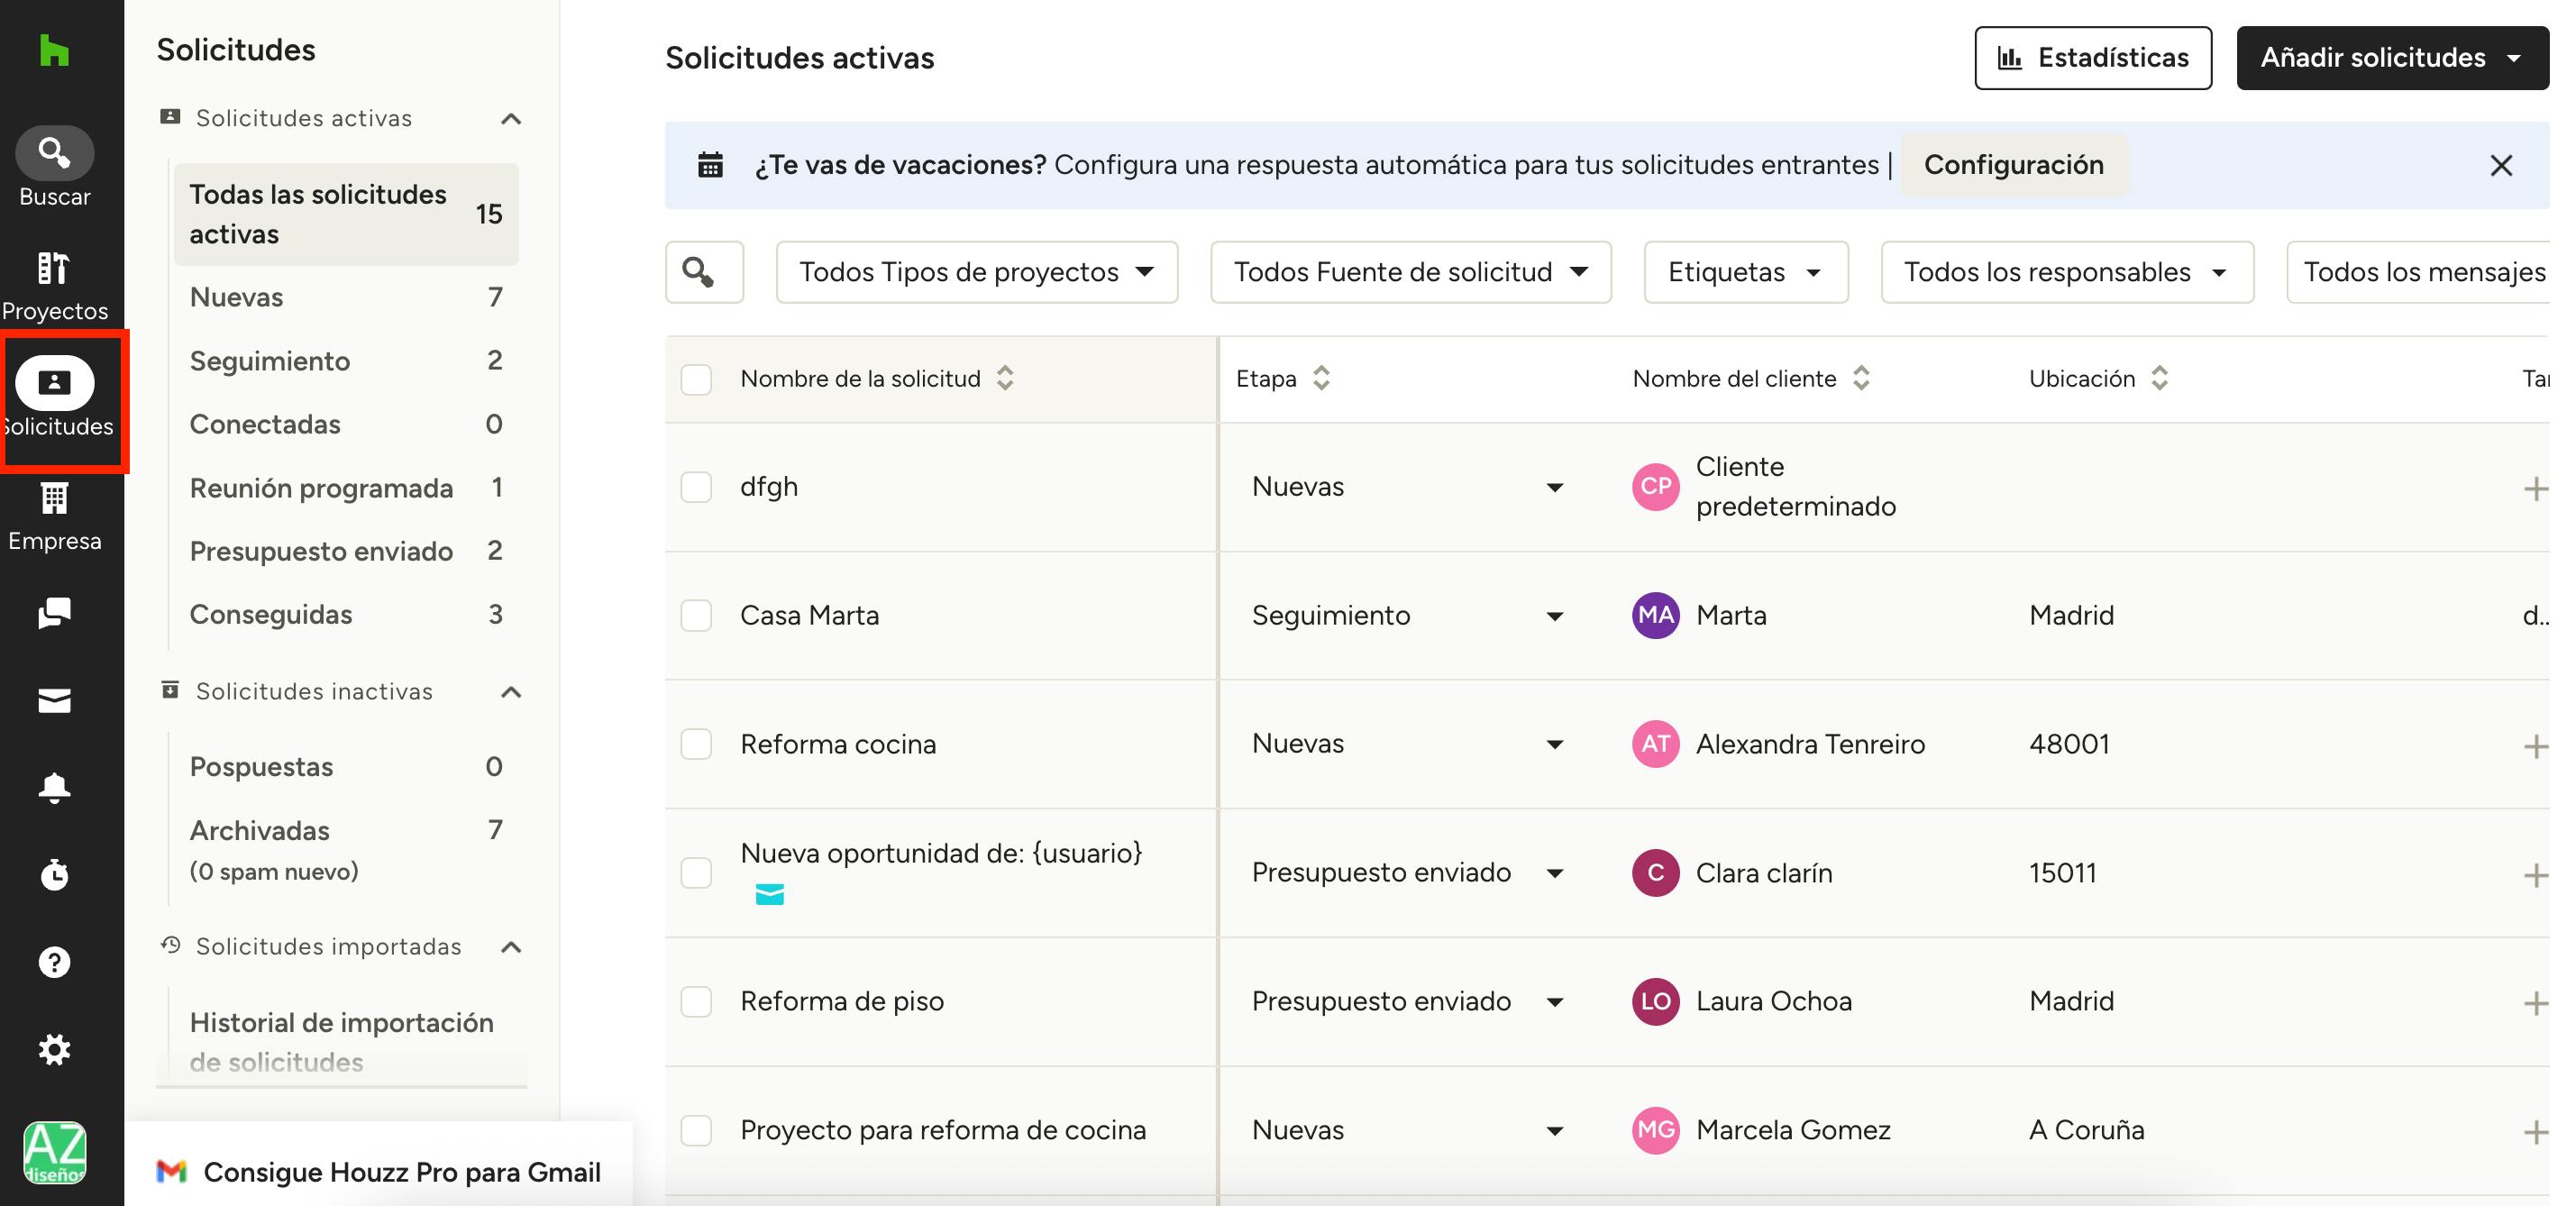Open Todos Fuente de solicitud dropdown
The width and height of the screenshot is (2576, 1206).
[1410, 272]
